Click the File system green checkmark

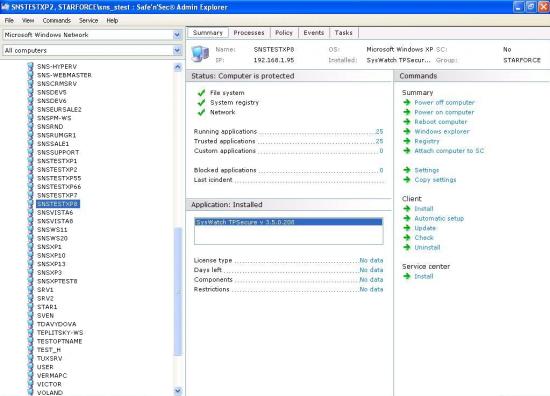[x=201, y=93]
